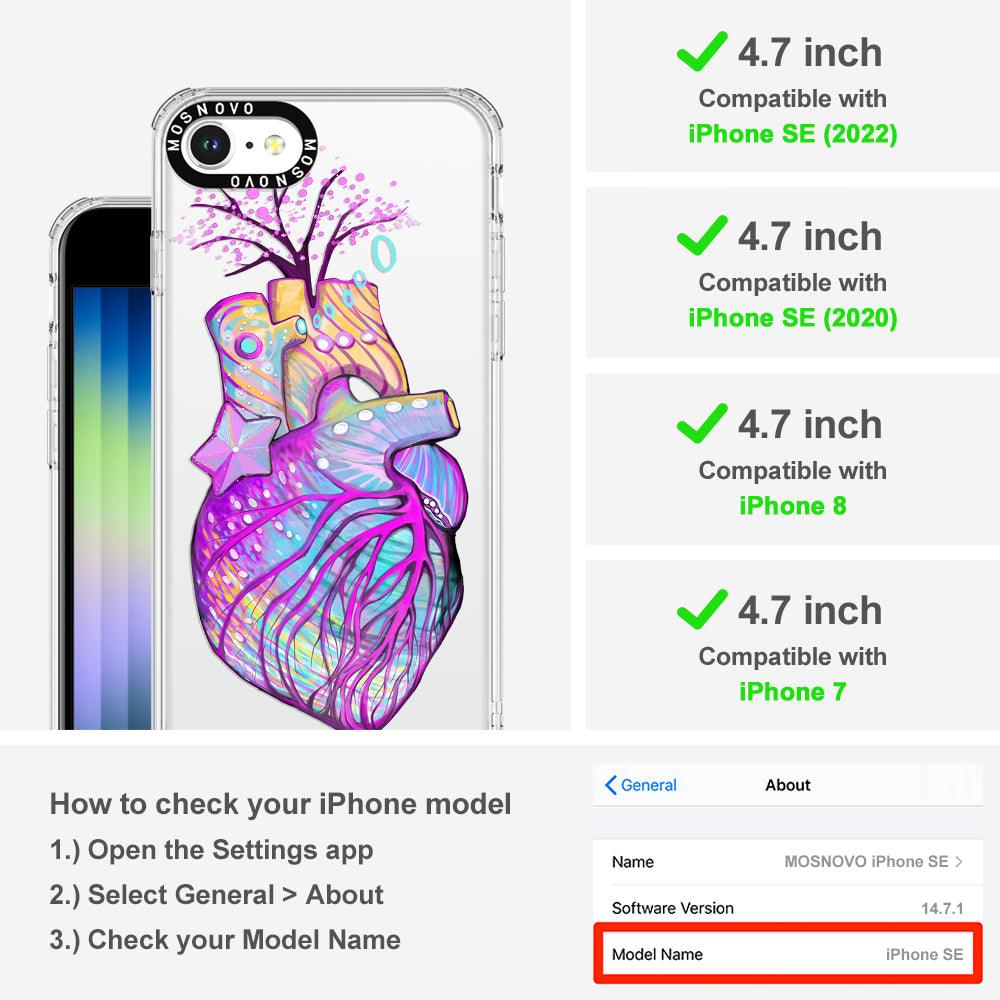Click the green checkmark beside iPhone 7
This screenshot has width=1000, height=1000.
pos(702,609)
